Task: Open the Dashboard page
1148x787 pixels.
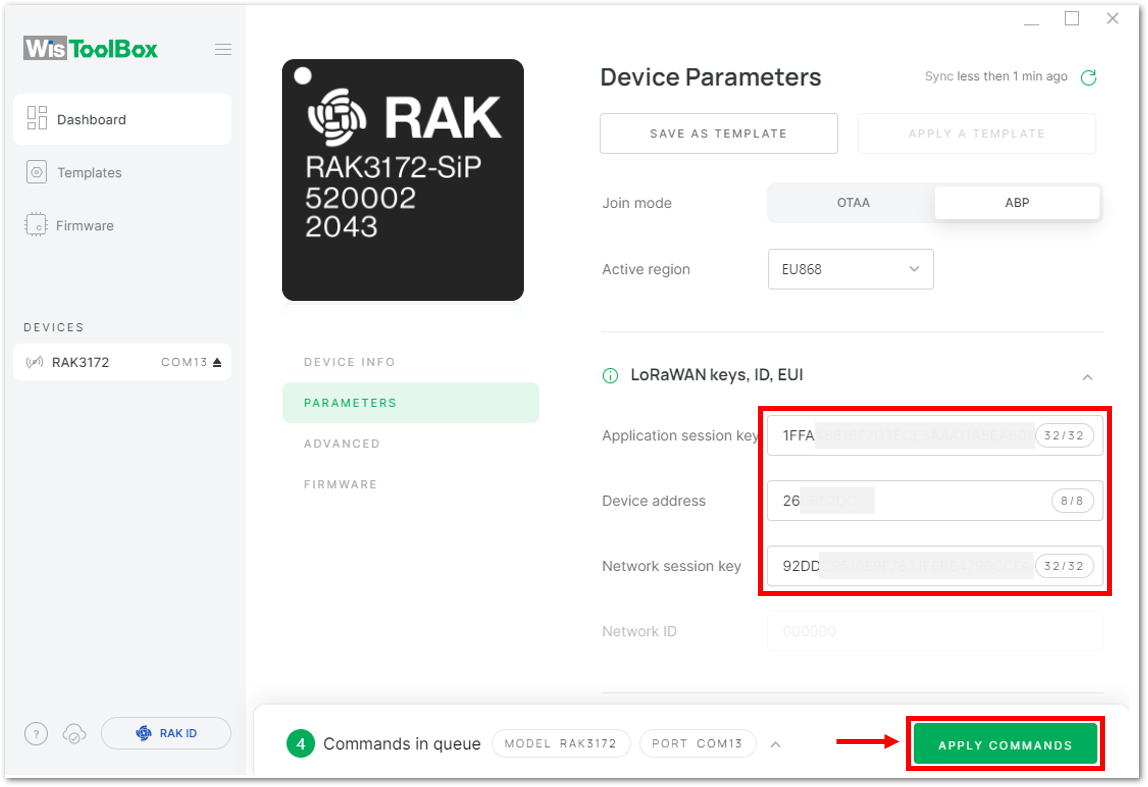Action: [122, 119]
